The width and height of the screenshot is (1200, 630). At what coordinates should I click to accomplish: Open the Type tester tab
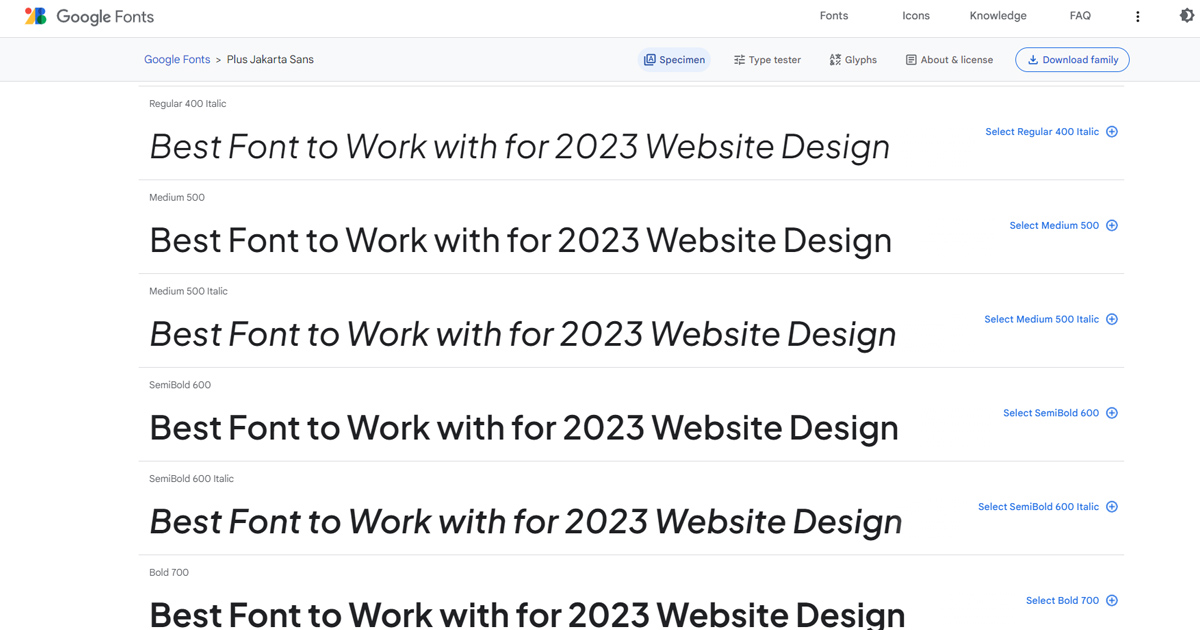[x=767, y=60]
